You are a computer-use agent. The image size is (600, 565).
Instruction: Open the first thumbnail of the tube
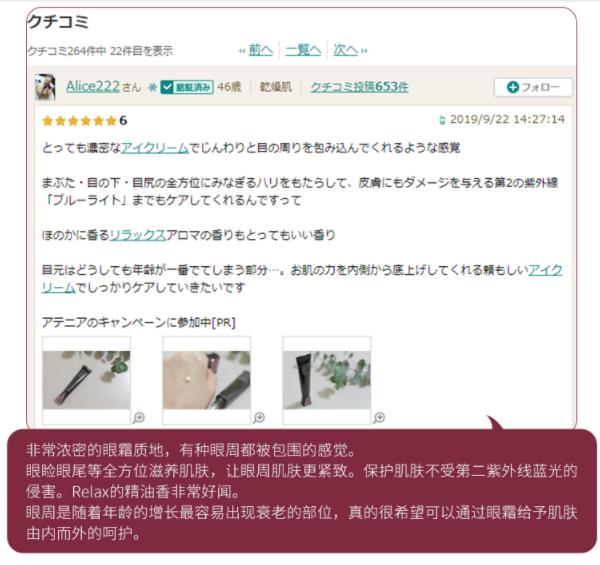[86, 380]
